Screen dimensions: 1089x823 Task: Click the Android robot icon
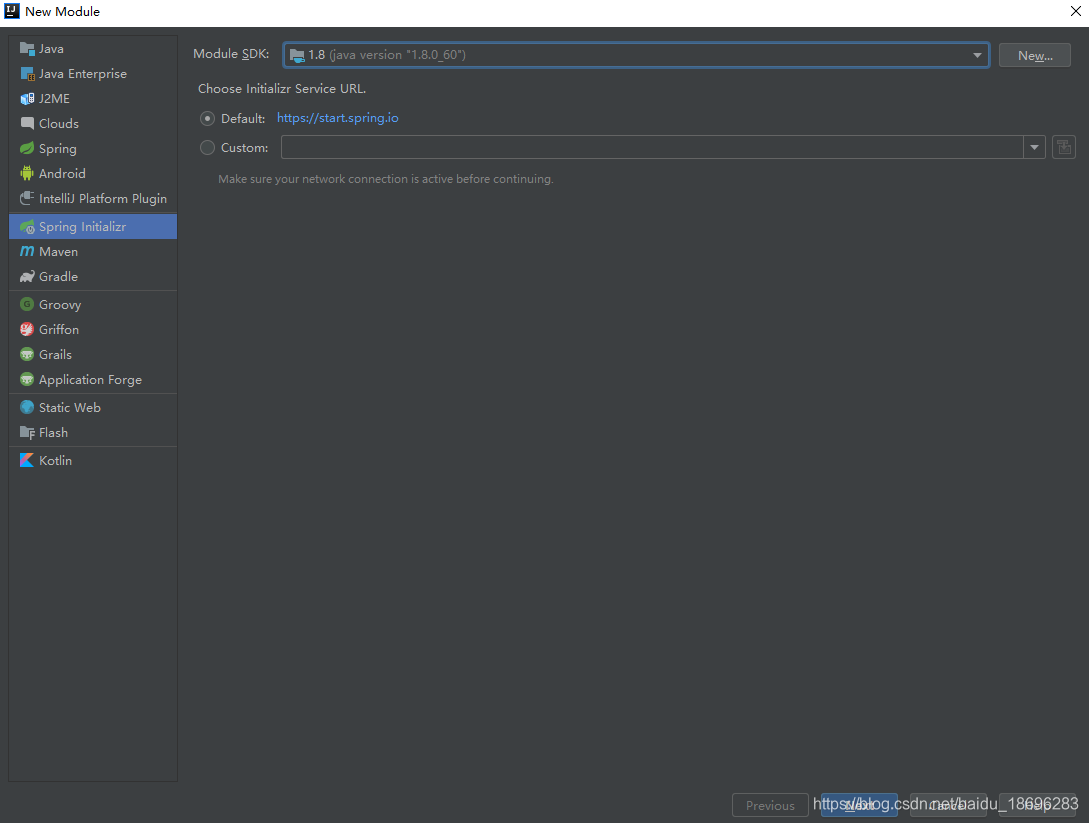coord(27,174)
